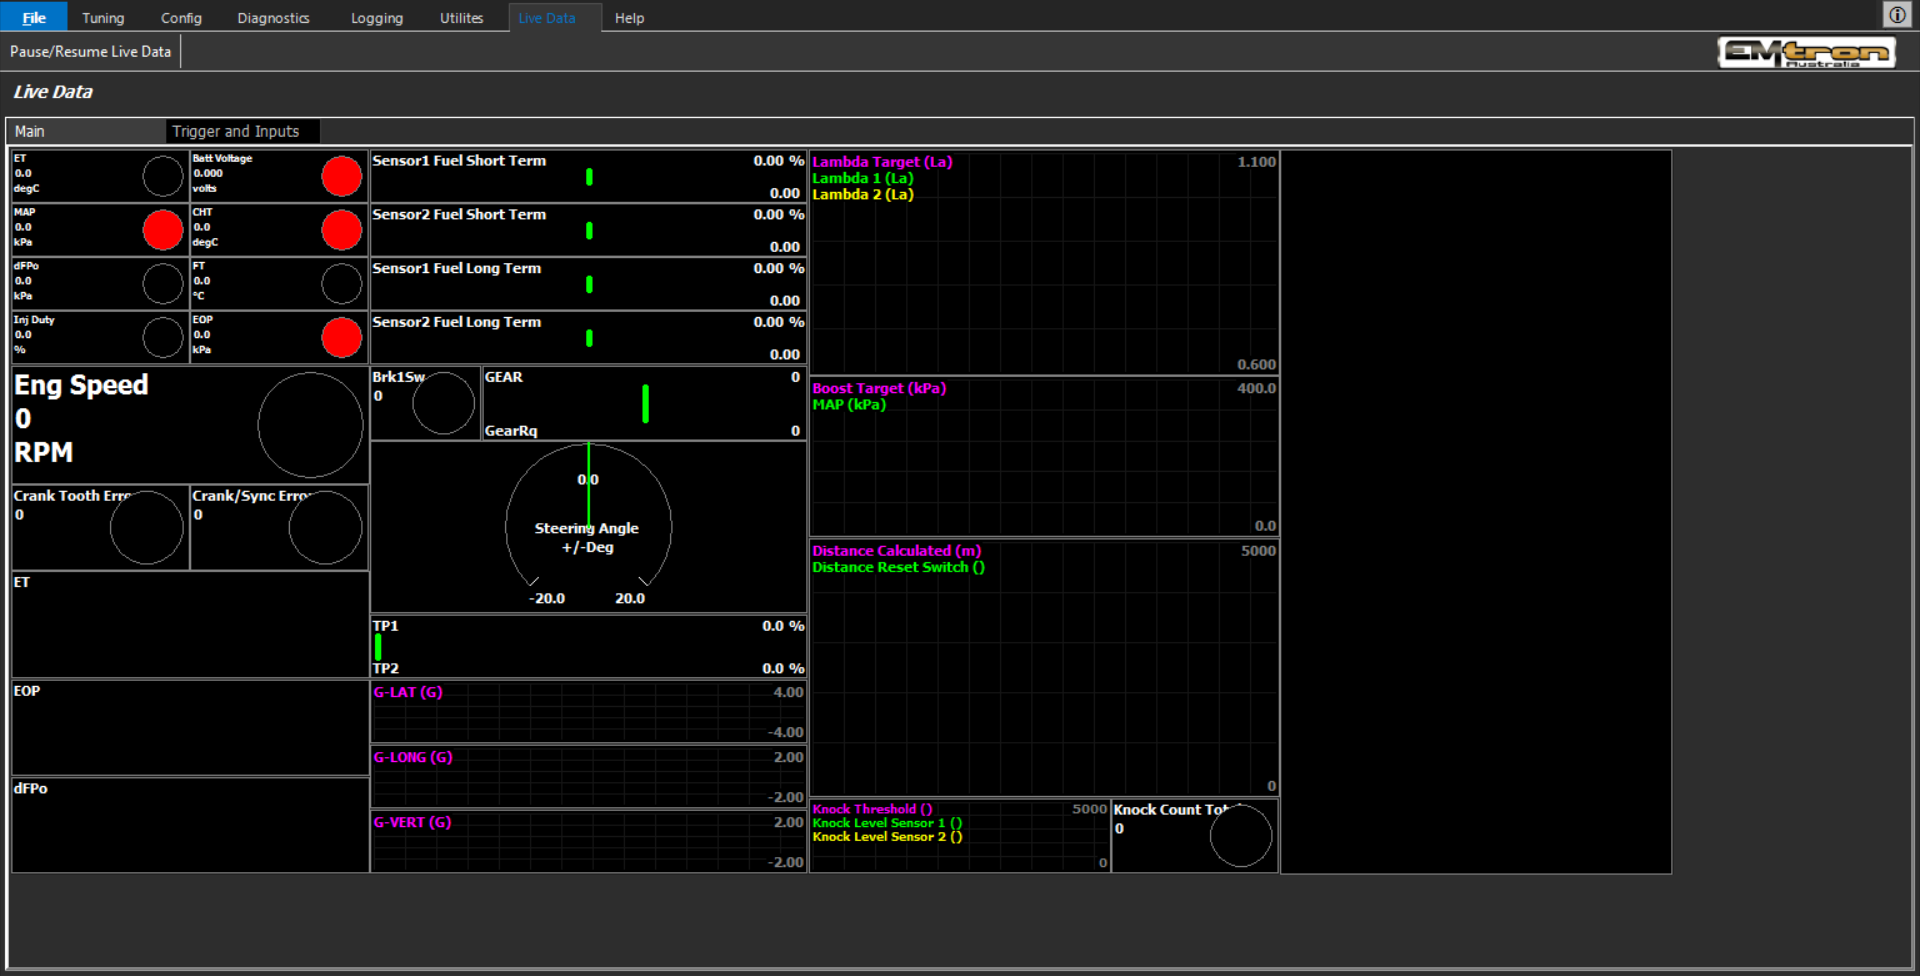Click the EOP red warning indicator
Viewport: 1920px width, 976px height.
tap(342, 338)
